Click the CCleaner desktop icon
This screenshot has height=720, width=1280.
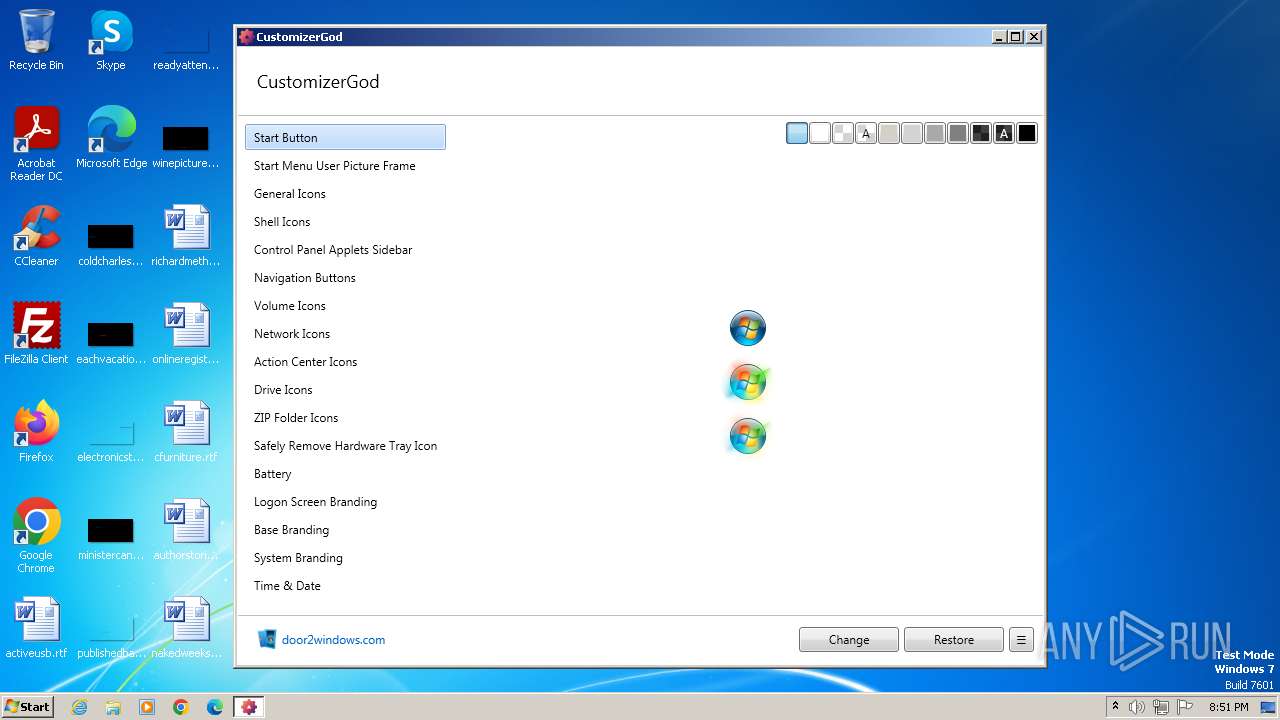36,236
